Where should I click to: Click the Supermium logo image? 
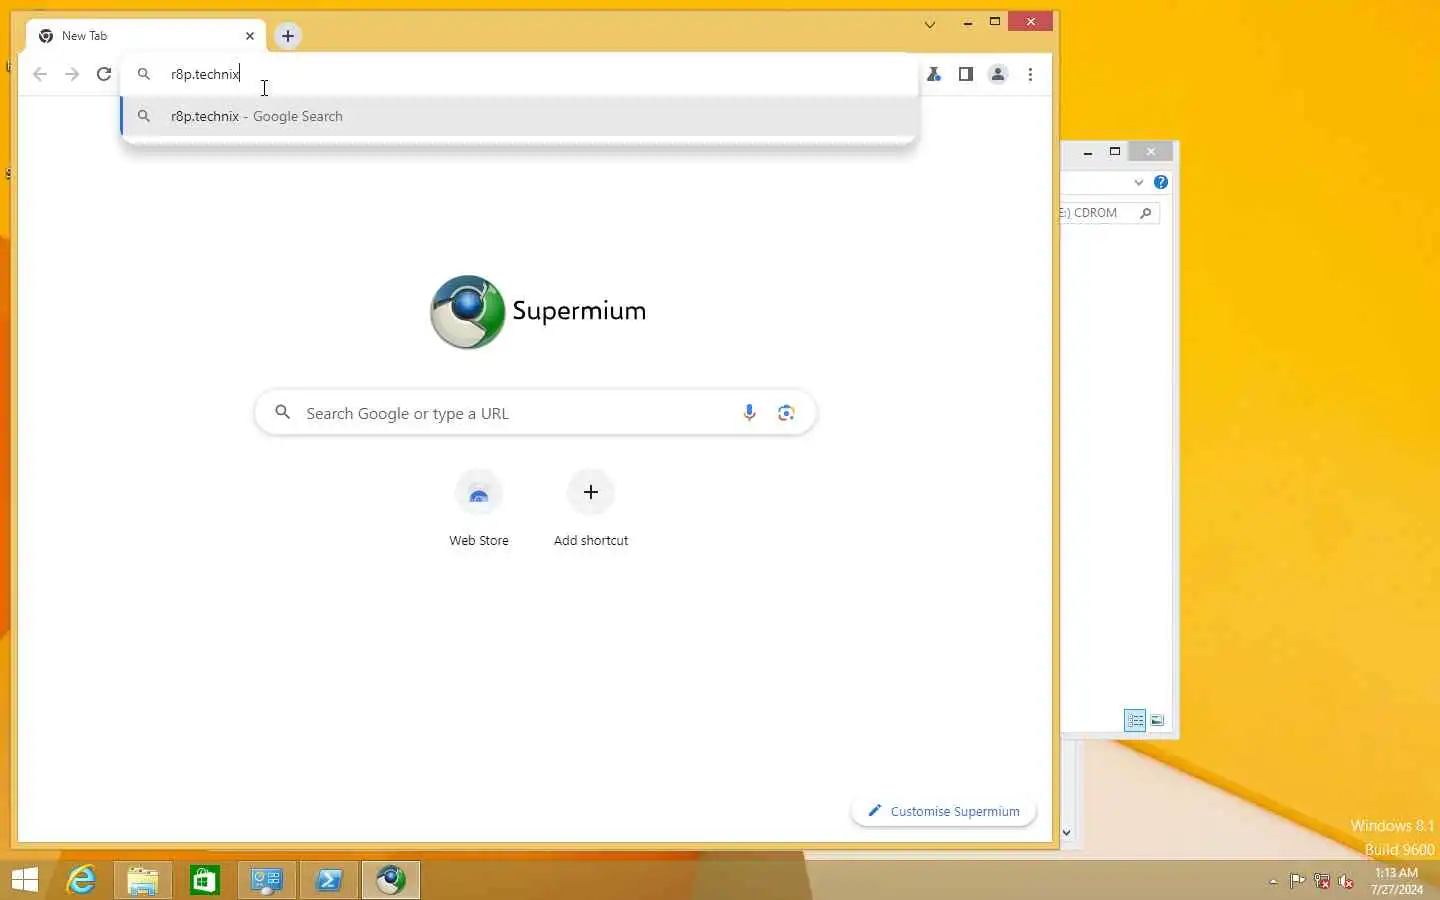(x=468, y=312)
